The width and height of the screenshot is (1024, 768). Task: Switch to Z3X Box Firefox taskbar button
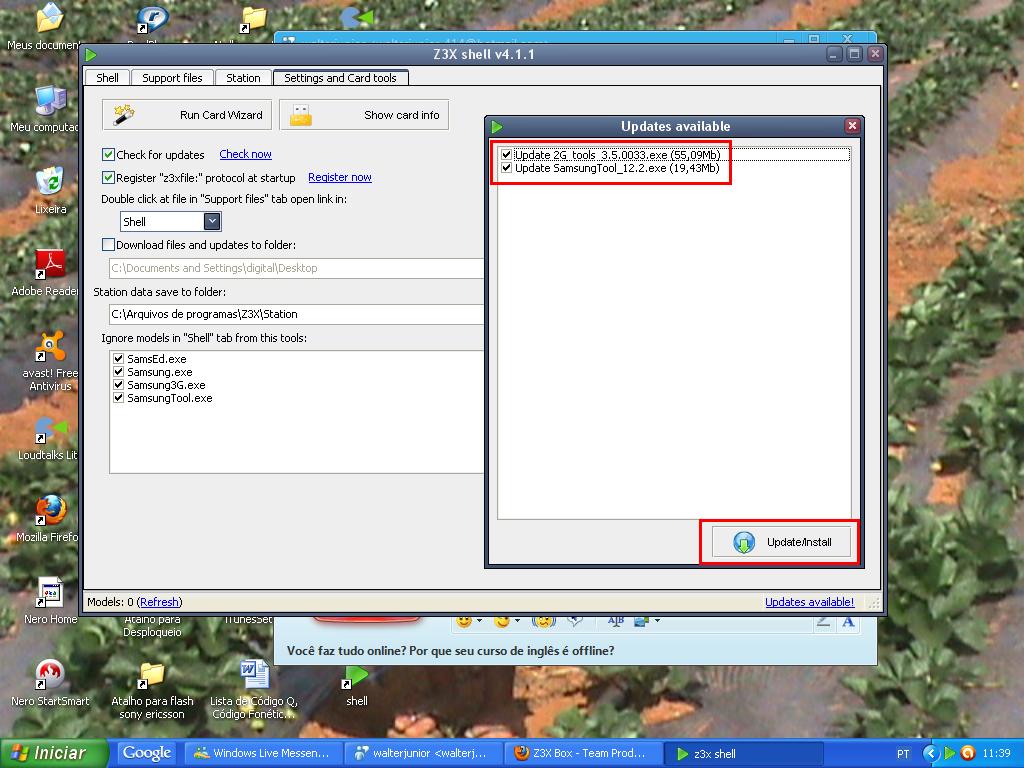pos(583,753)
